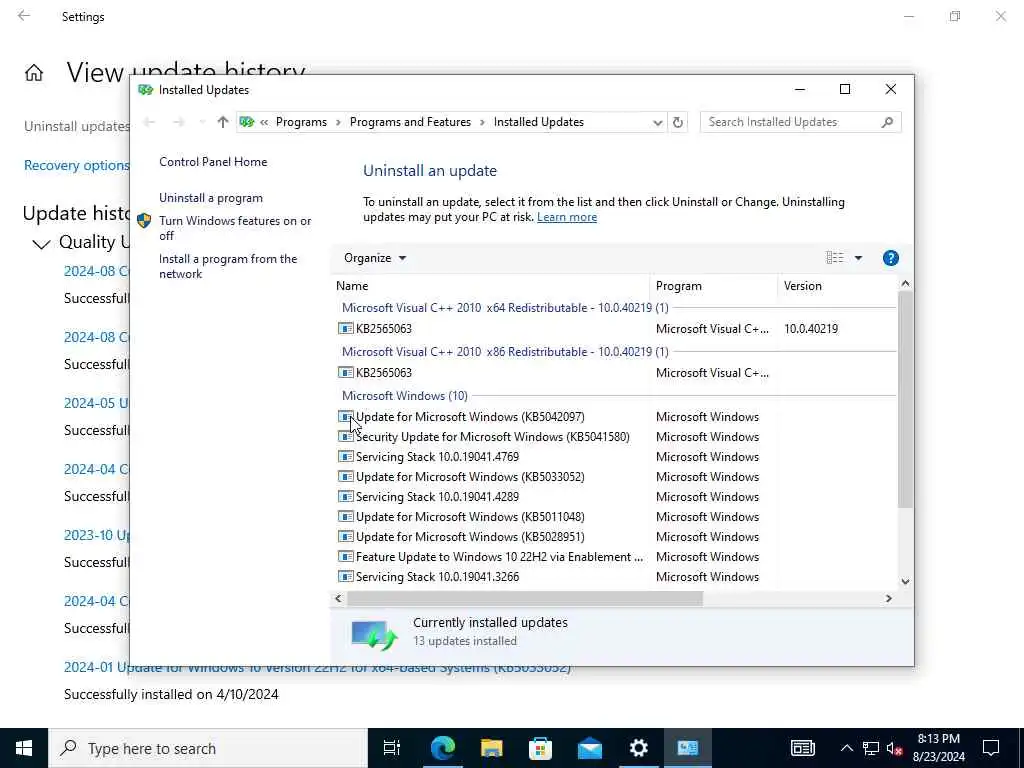The height and width of the screenshot is (768, 1024).
Task: Open Microsoft Store from taskbar
Action: 540,748
